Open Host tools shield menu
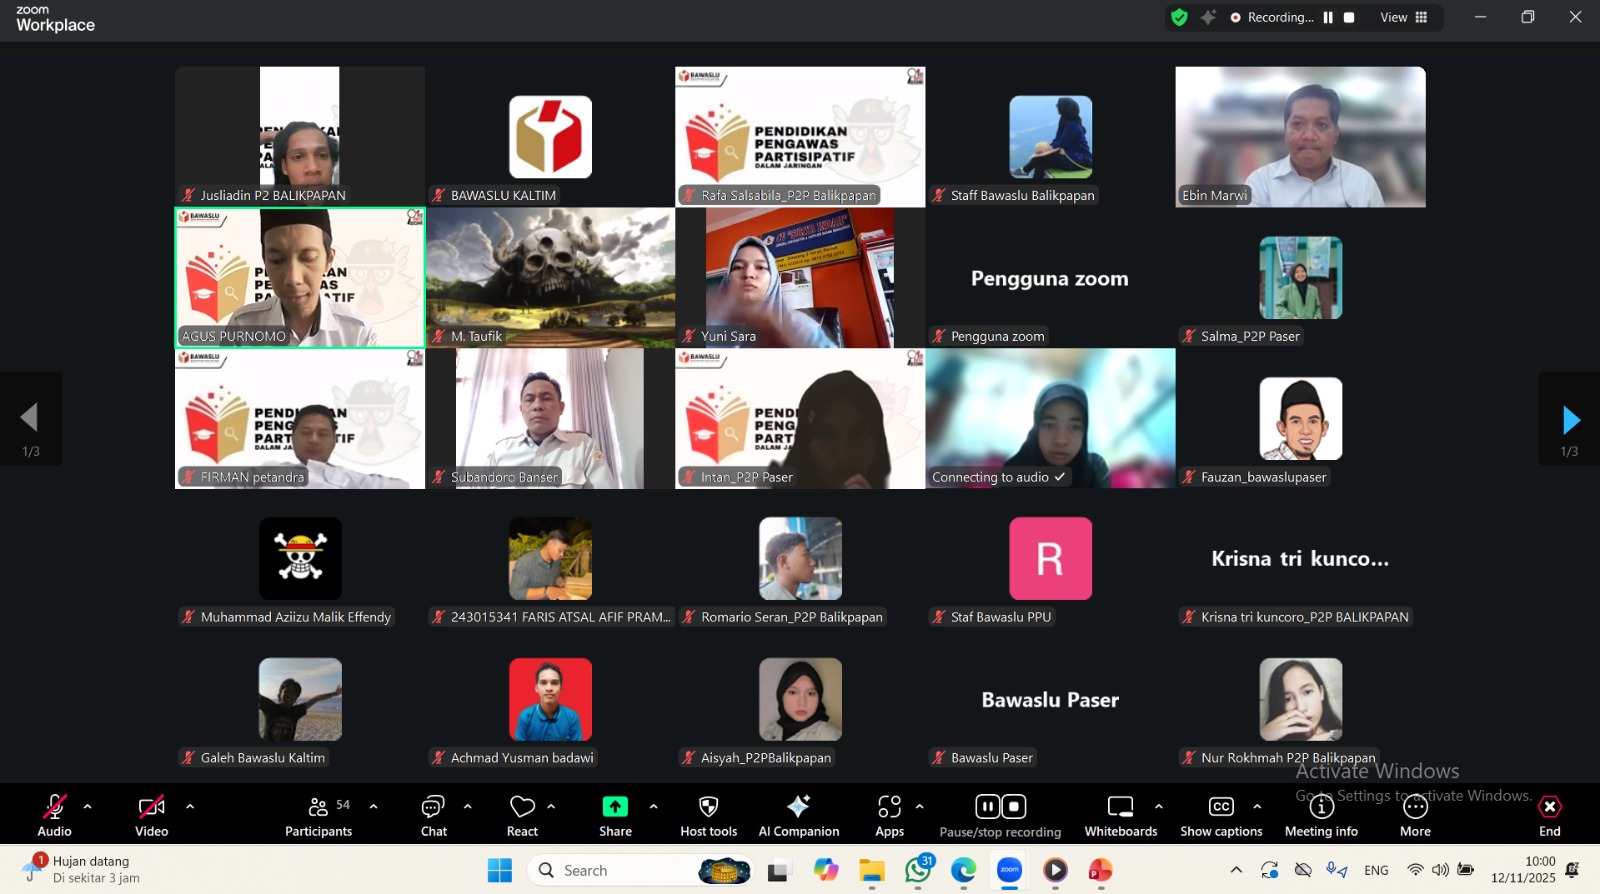This screenshot has width=1600, height=894. [x=709, y=815]
